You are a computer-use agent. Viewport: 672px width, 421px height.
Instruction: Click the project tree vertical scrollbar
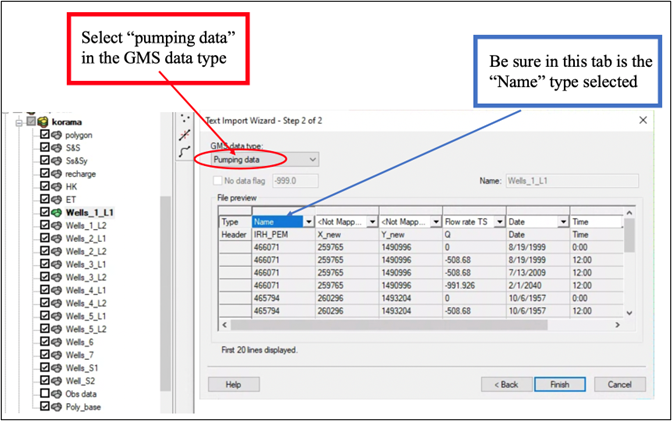point(165,293)
